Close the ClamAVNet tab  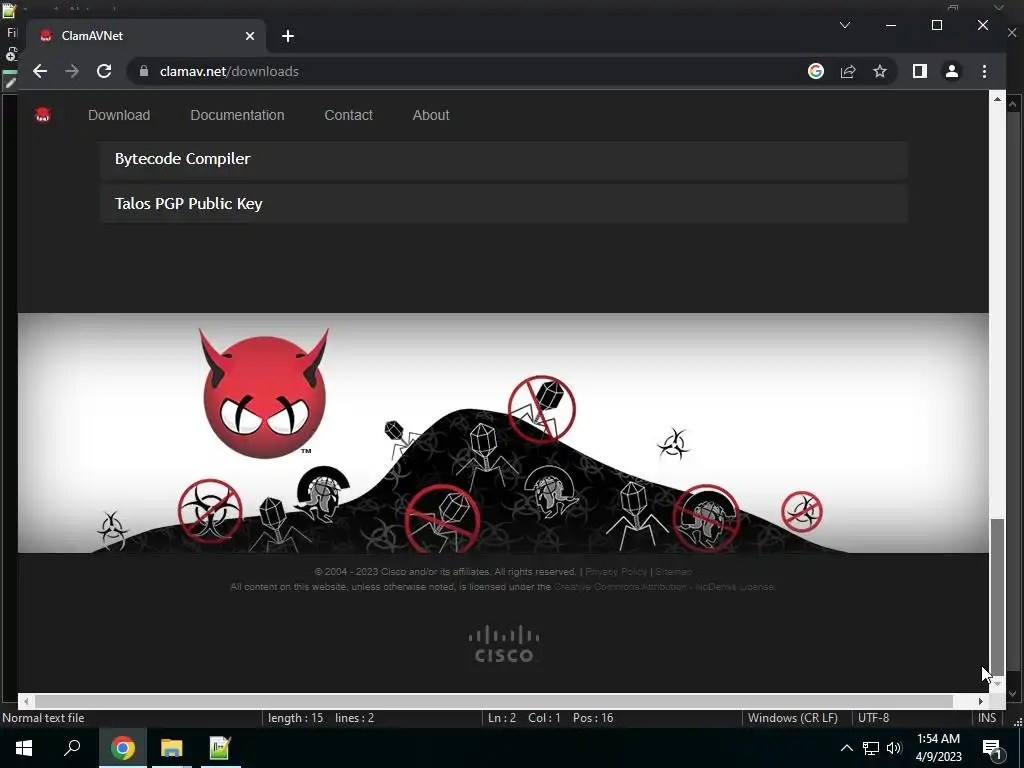coord(249,36)
